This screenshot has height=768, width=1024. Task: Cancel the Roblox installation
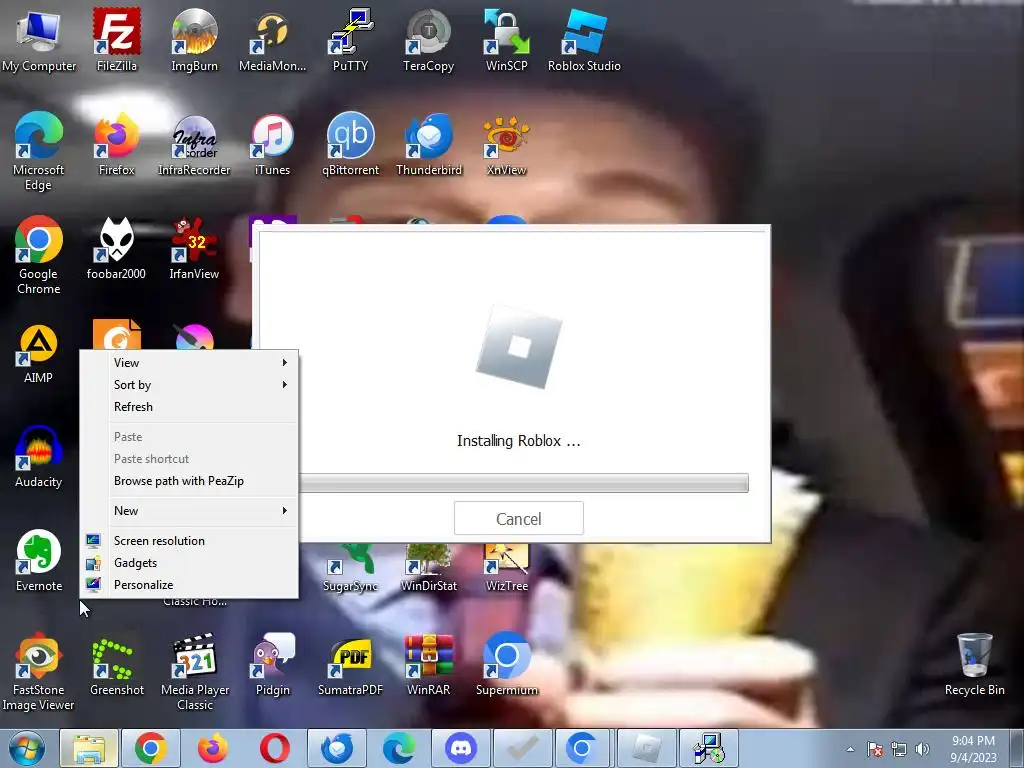[519, 519]
